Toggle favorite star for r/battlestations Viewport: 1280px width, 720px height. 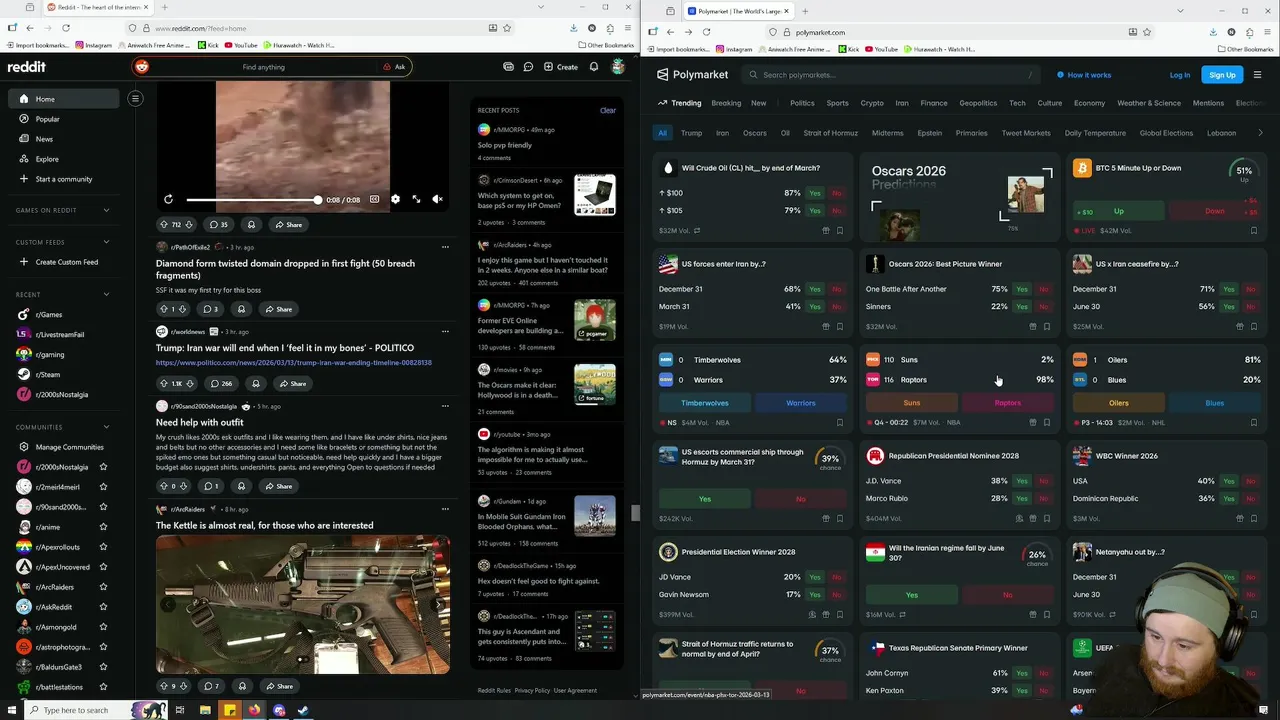[x=103, y=687]
